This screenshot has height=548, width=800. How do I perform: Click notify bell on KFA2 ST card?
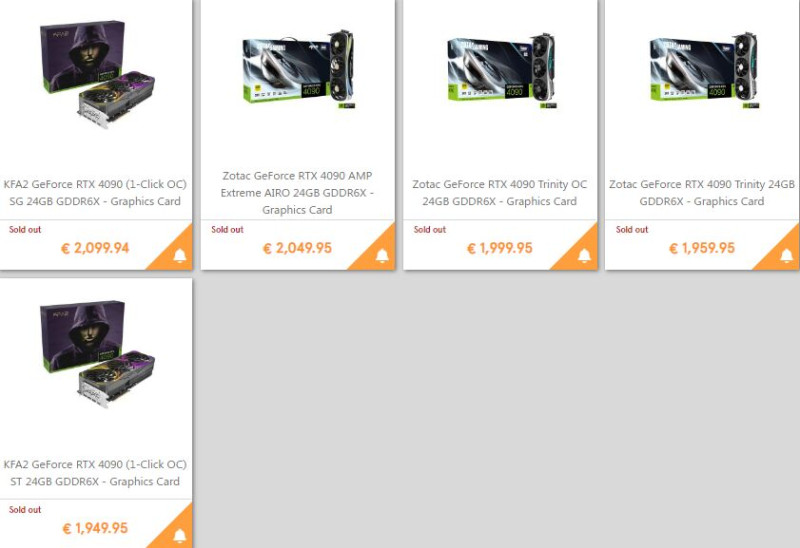click(180, 536)
